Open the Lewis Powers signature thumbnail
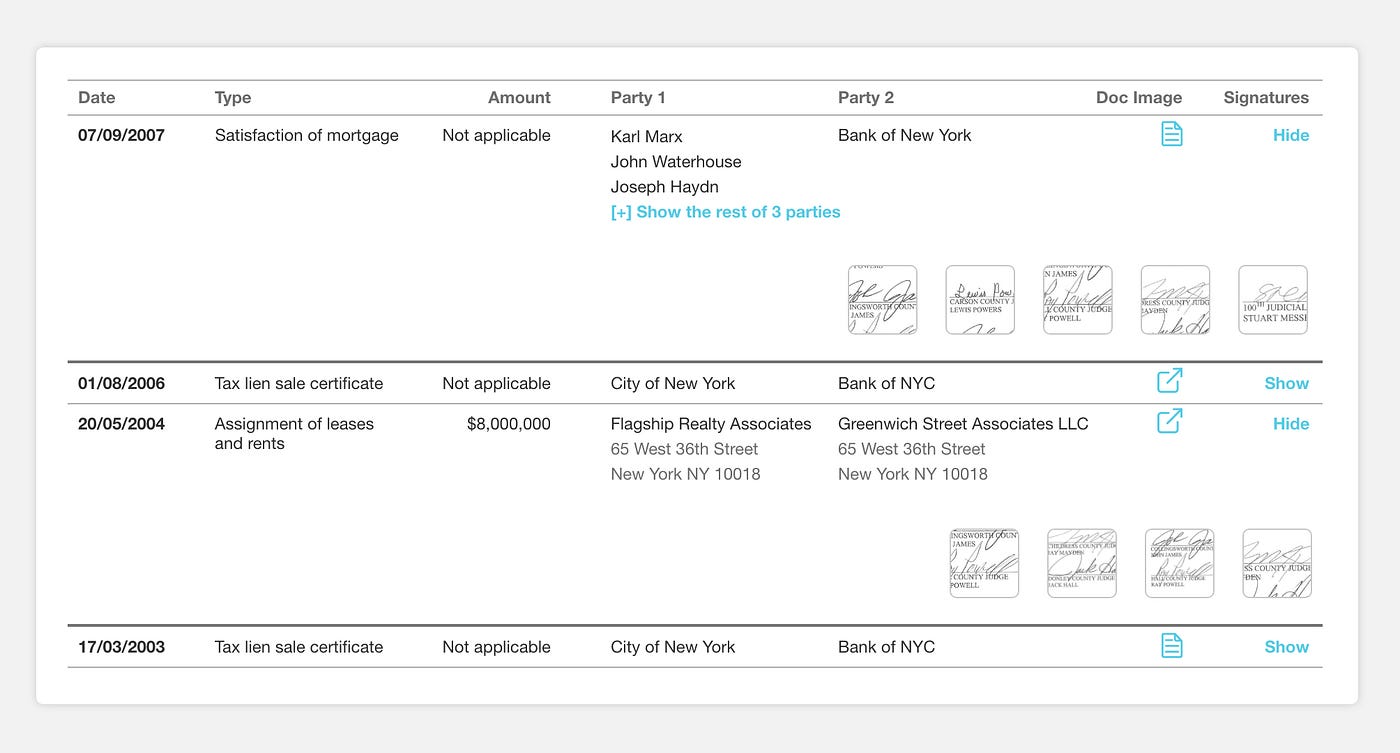The width and height of the screenshot is (1400, 753). pyautogui.click(x=980, y=300)
